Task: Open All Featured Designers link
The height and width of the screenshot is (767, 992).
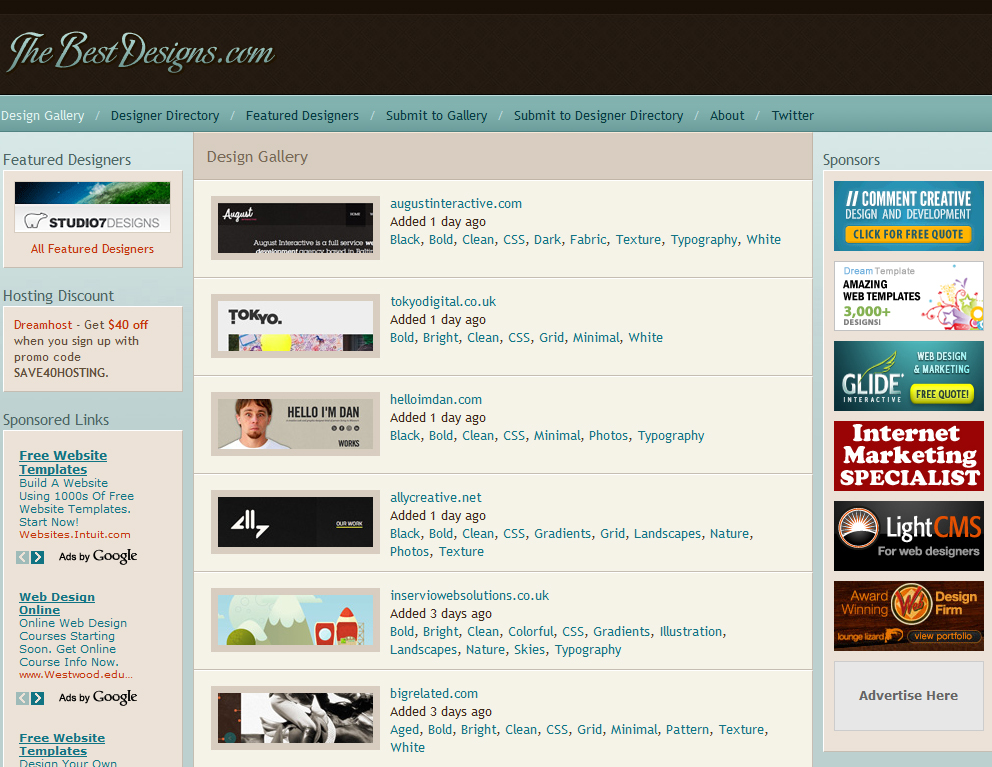Action: click(92, 249)
